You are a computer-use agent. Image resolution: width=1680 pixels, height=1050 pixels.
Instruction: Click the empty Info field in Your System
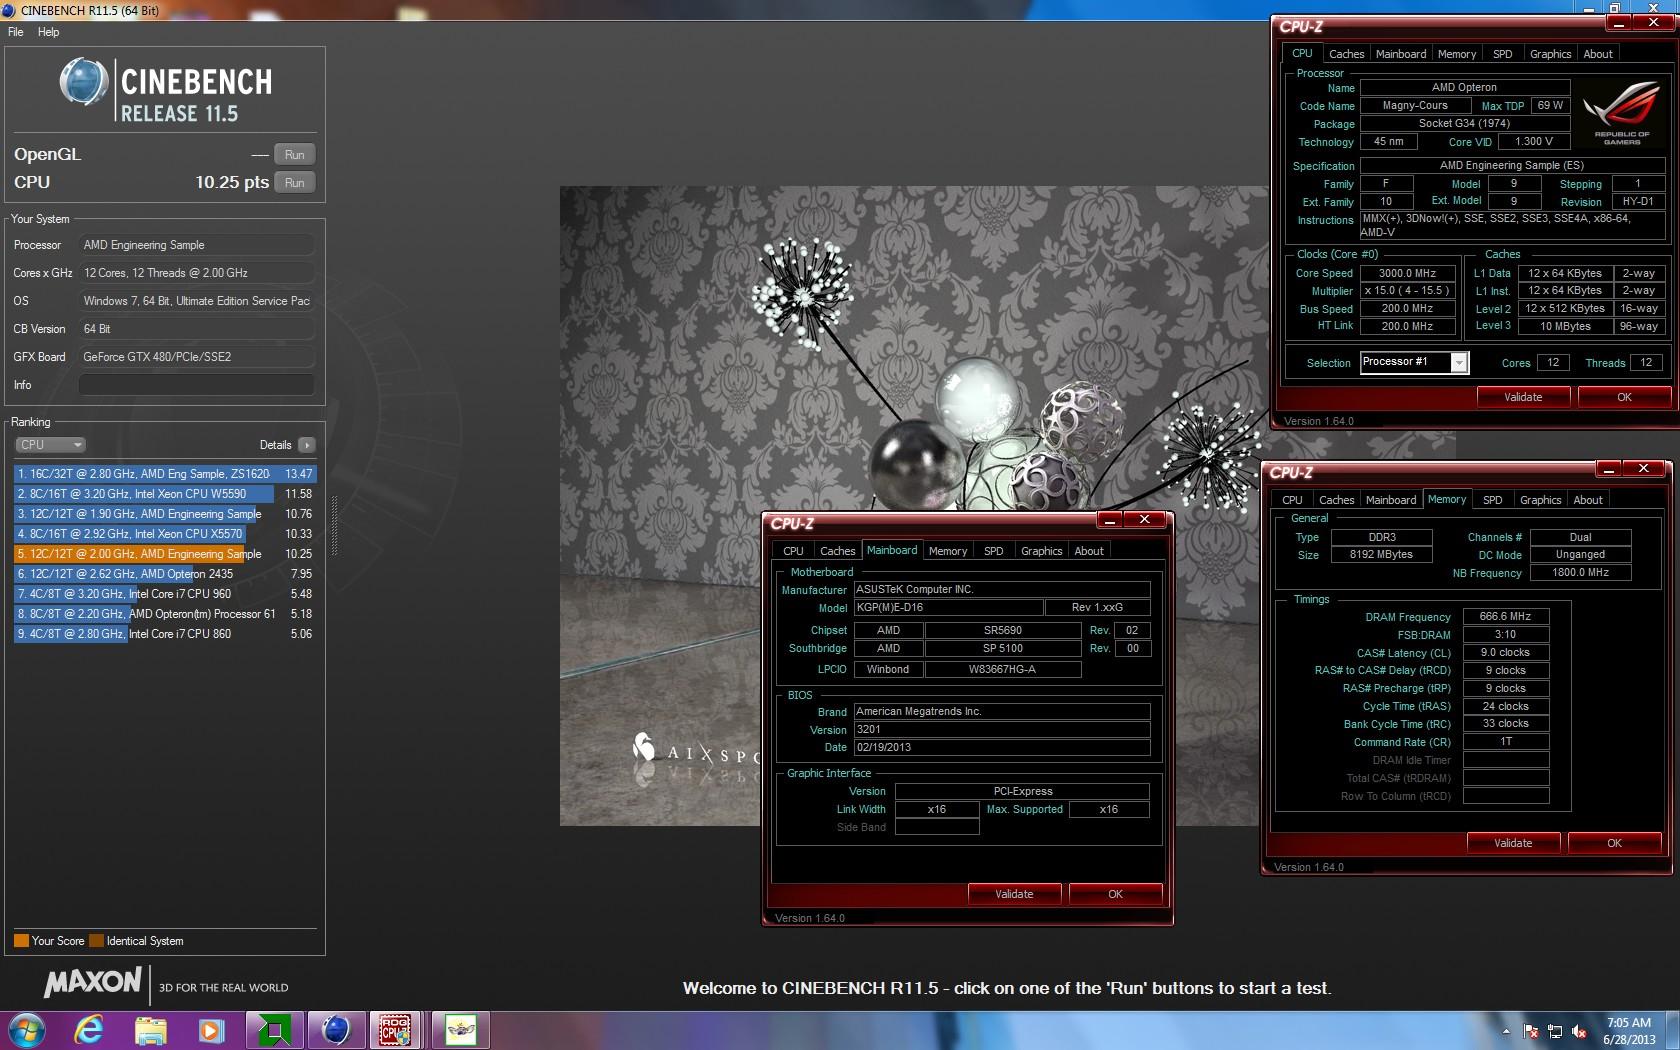196,385
